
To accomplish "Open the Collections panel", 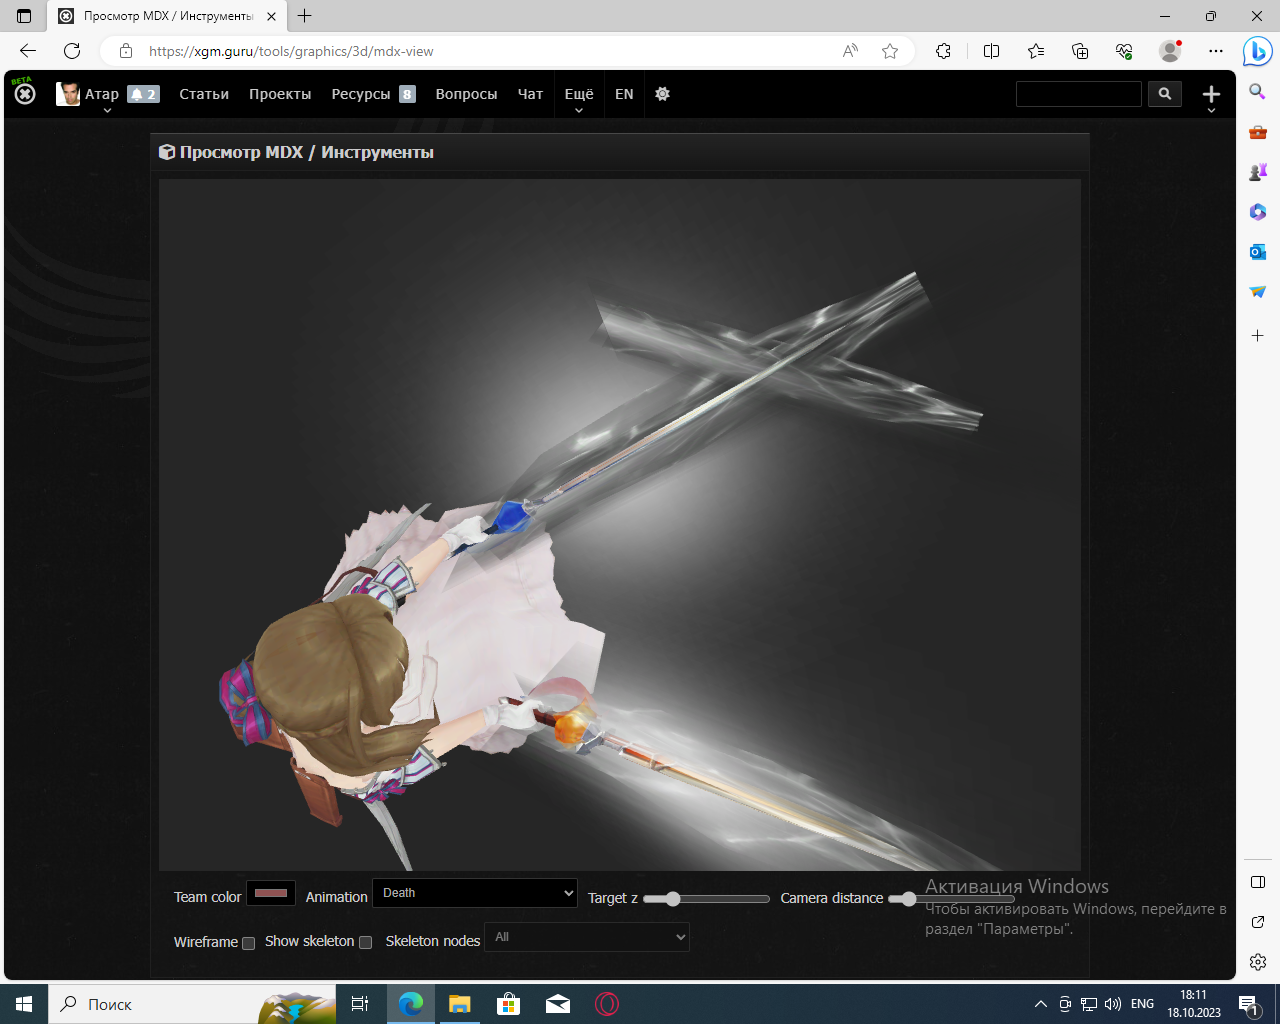I will [1080, 51].
